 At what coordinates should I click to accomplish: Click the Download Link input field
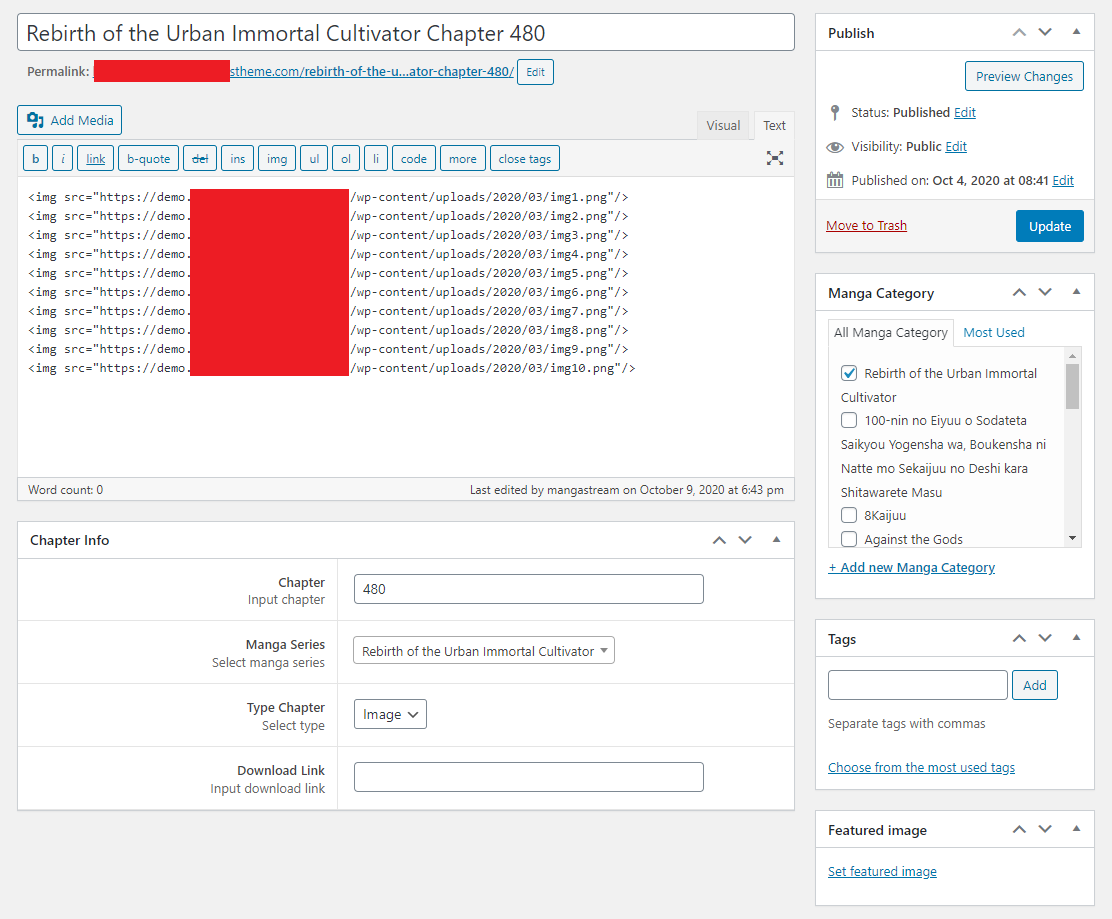(528, 777)
